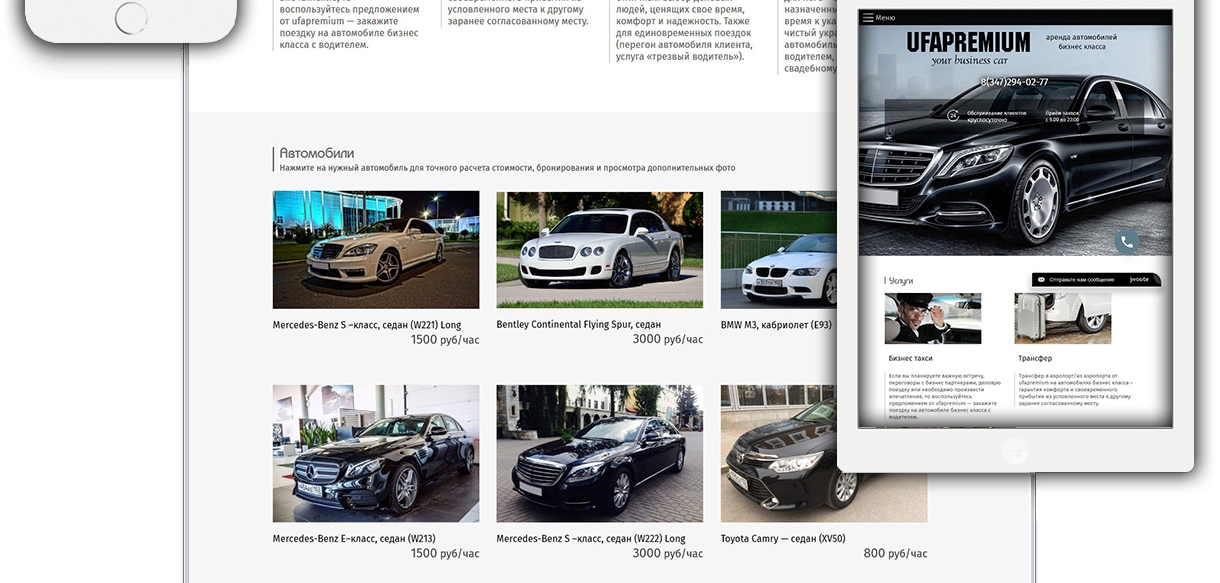Open the Трансфер suitcase thumbnail

click(x=1062, y=319)
